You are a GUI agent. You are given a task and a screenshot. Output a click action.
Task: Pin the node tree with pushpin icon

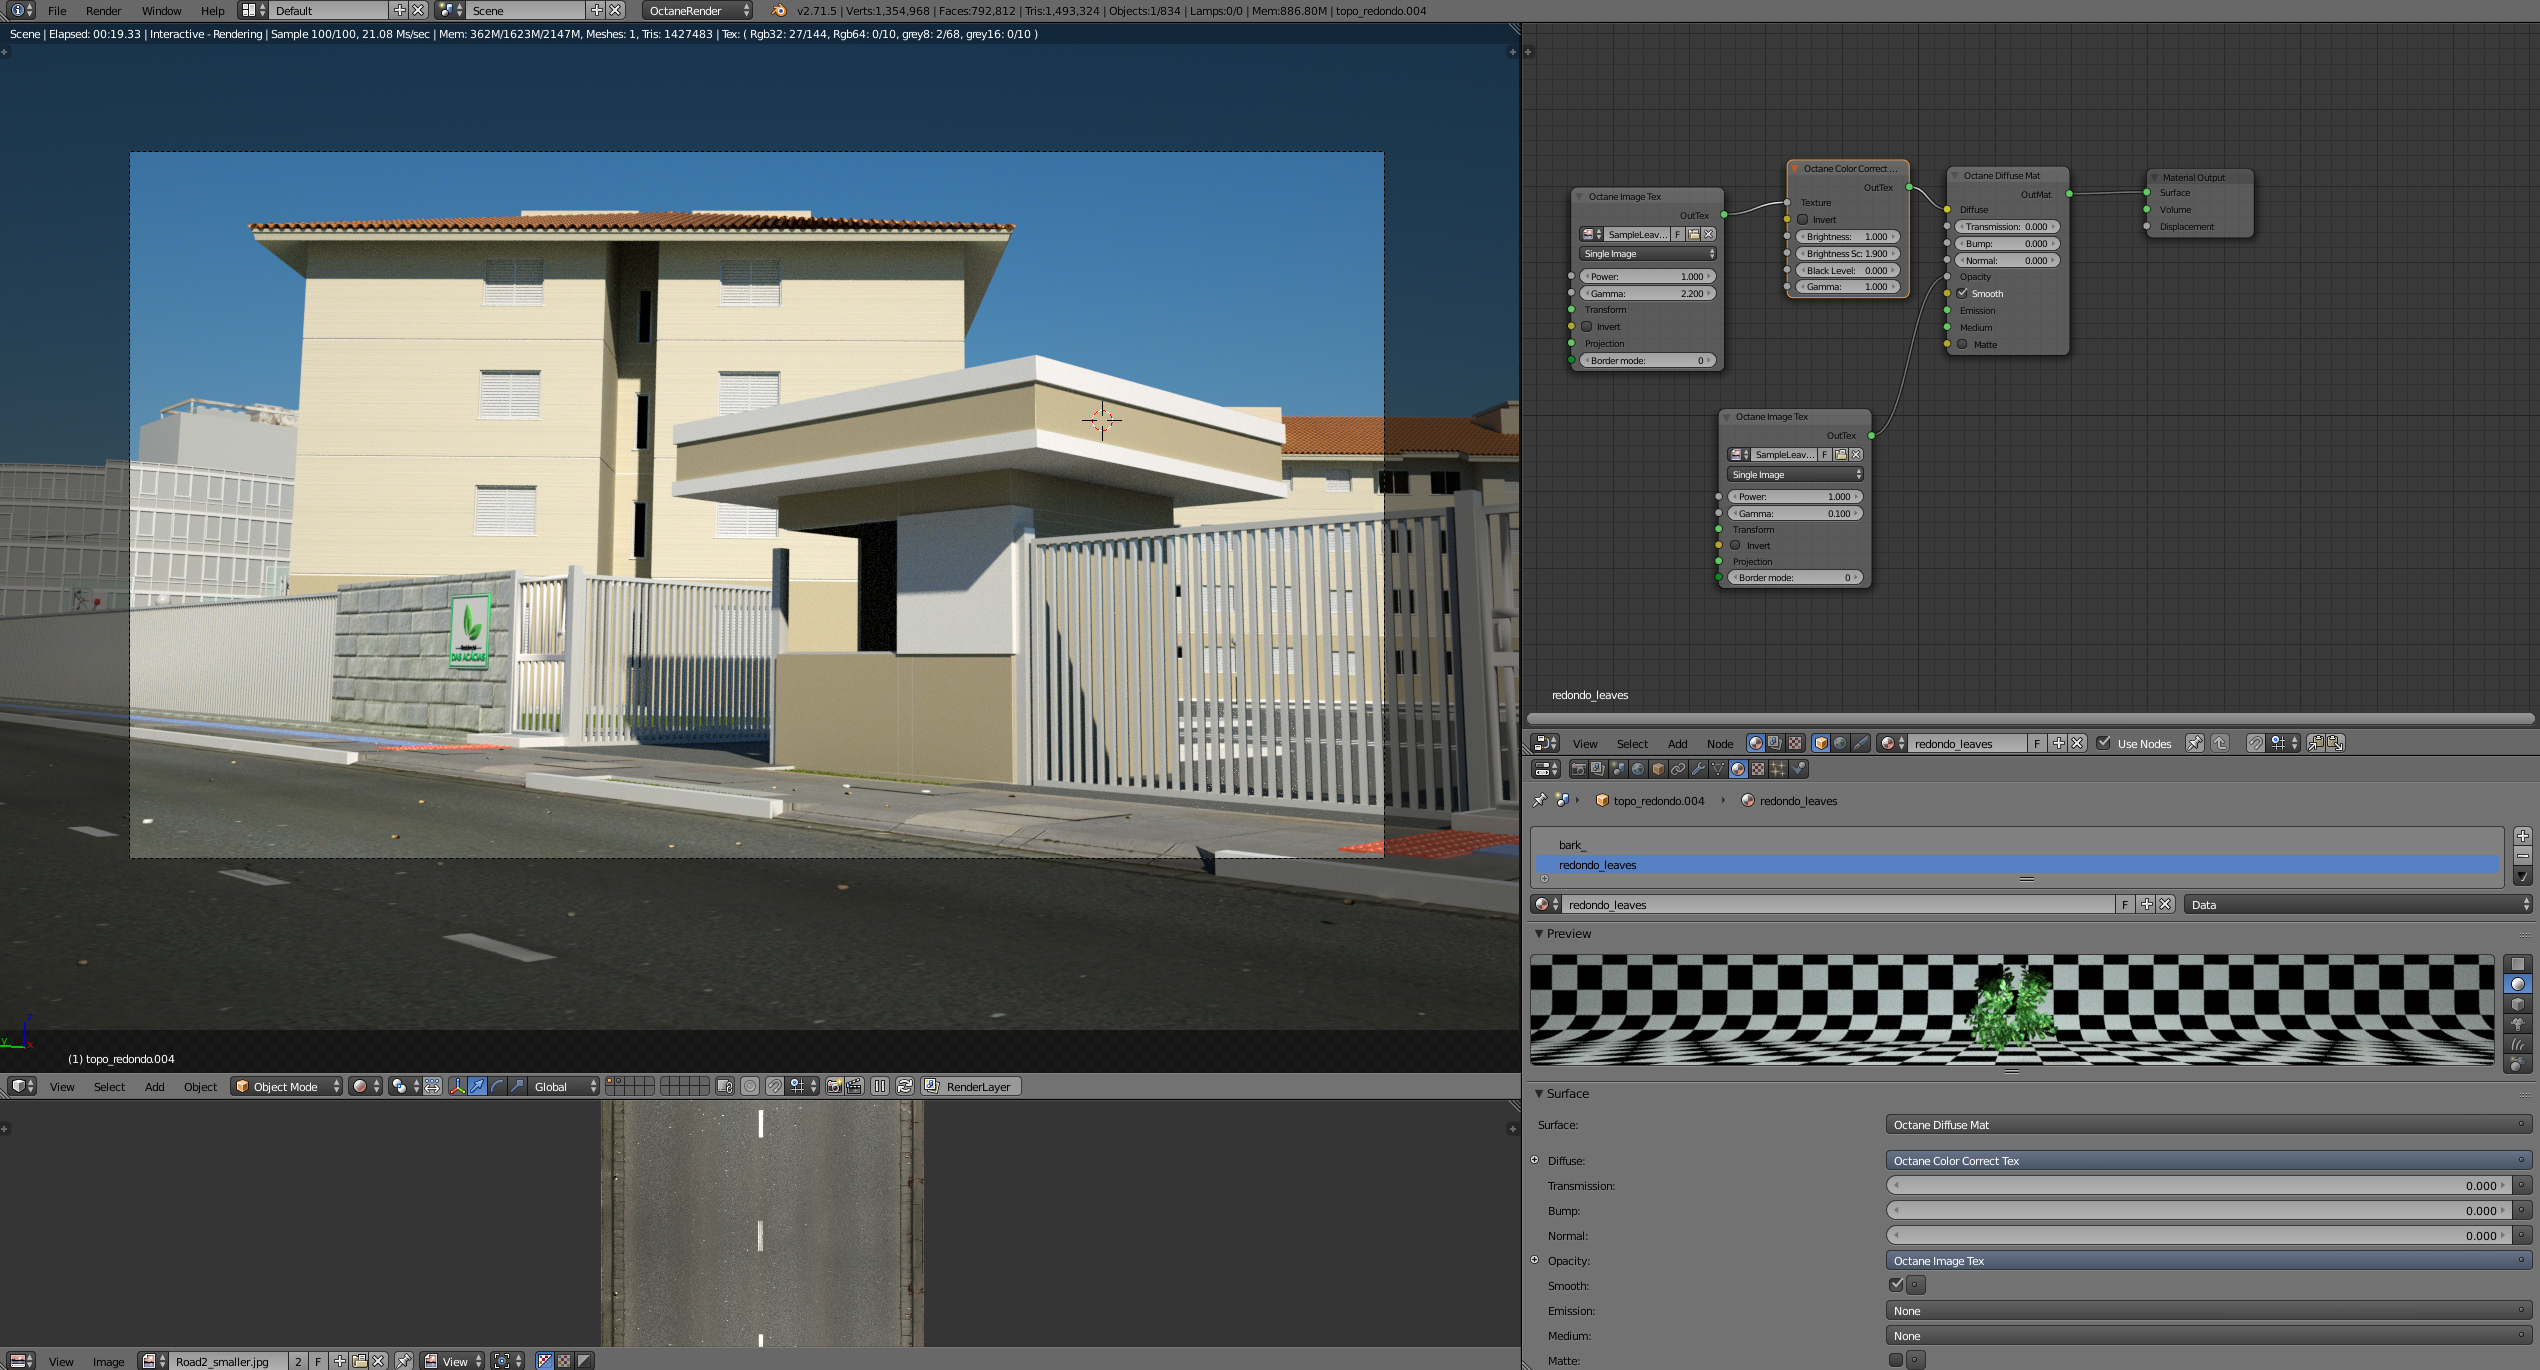point(2194,743)
